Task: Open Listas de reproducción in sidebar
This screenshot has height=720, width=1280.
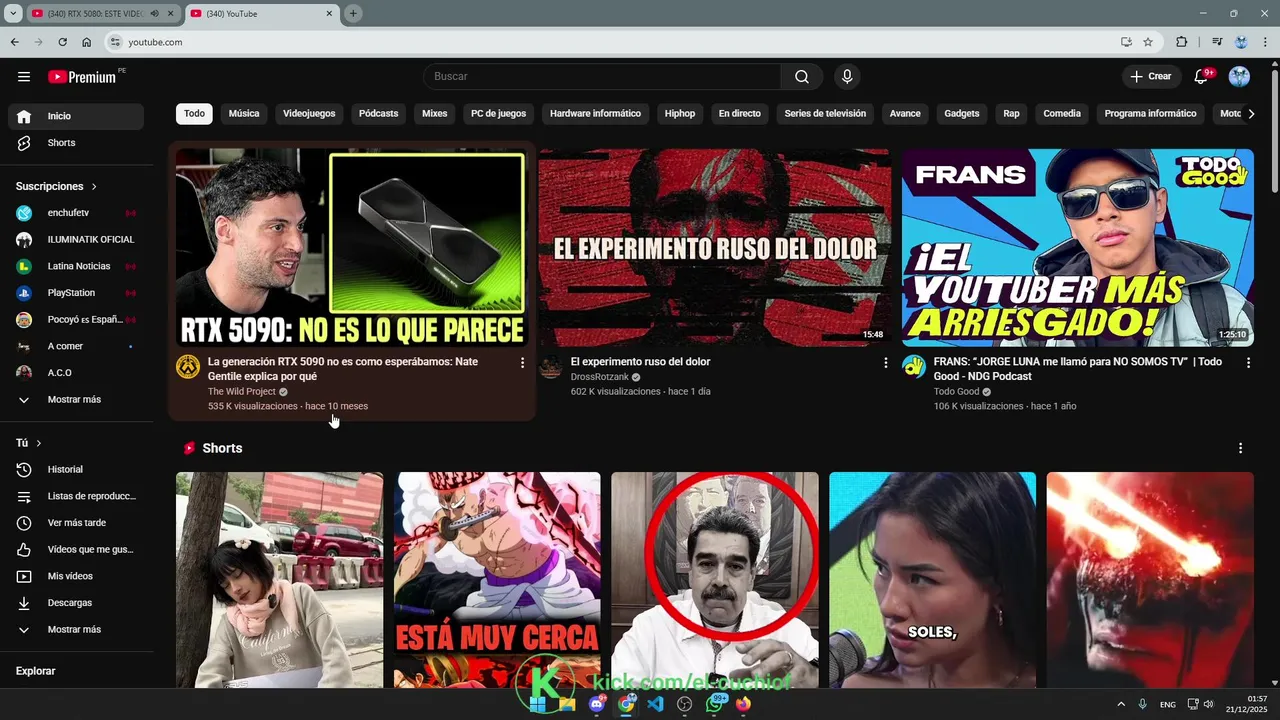Action: coord(76,496)
